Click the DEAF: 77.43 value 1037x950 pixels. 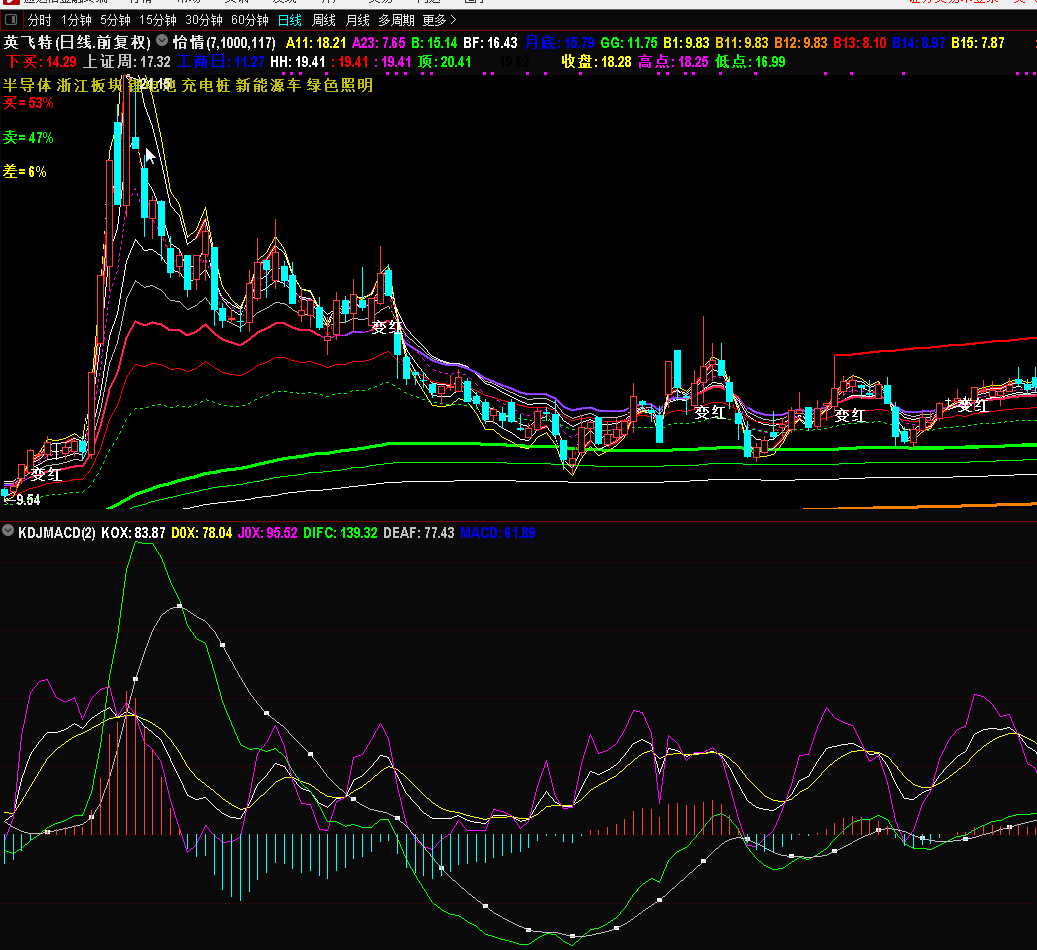pos(419,533)
